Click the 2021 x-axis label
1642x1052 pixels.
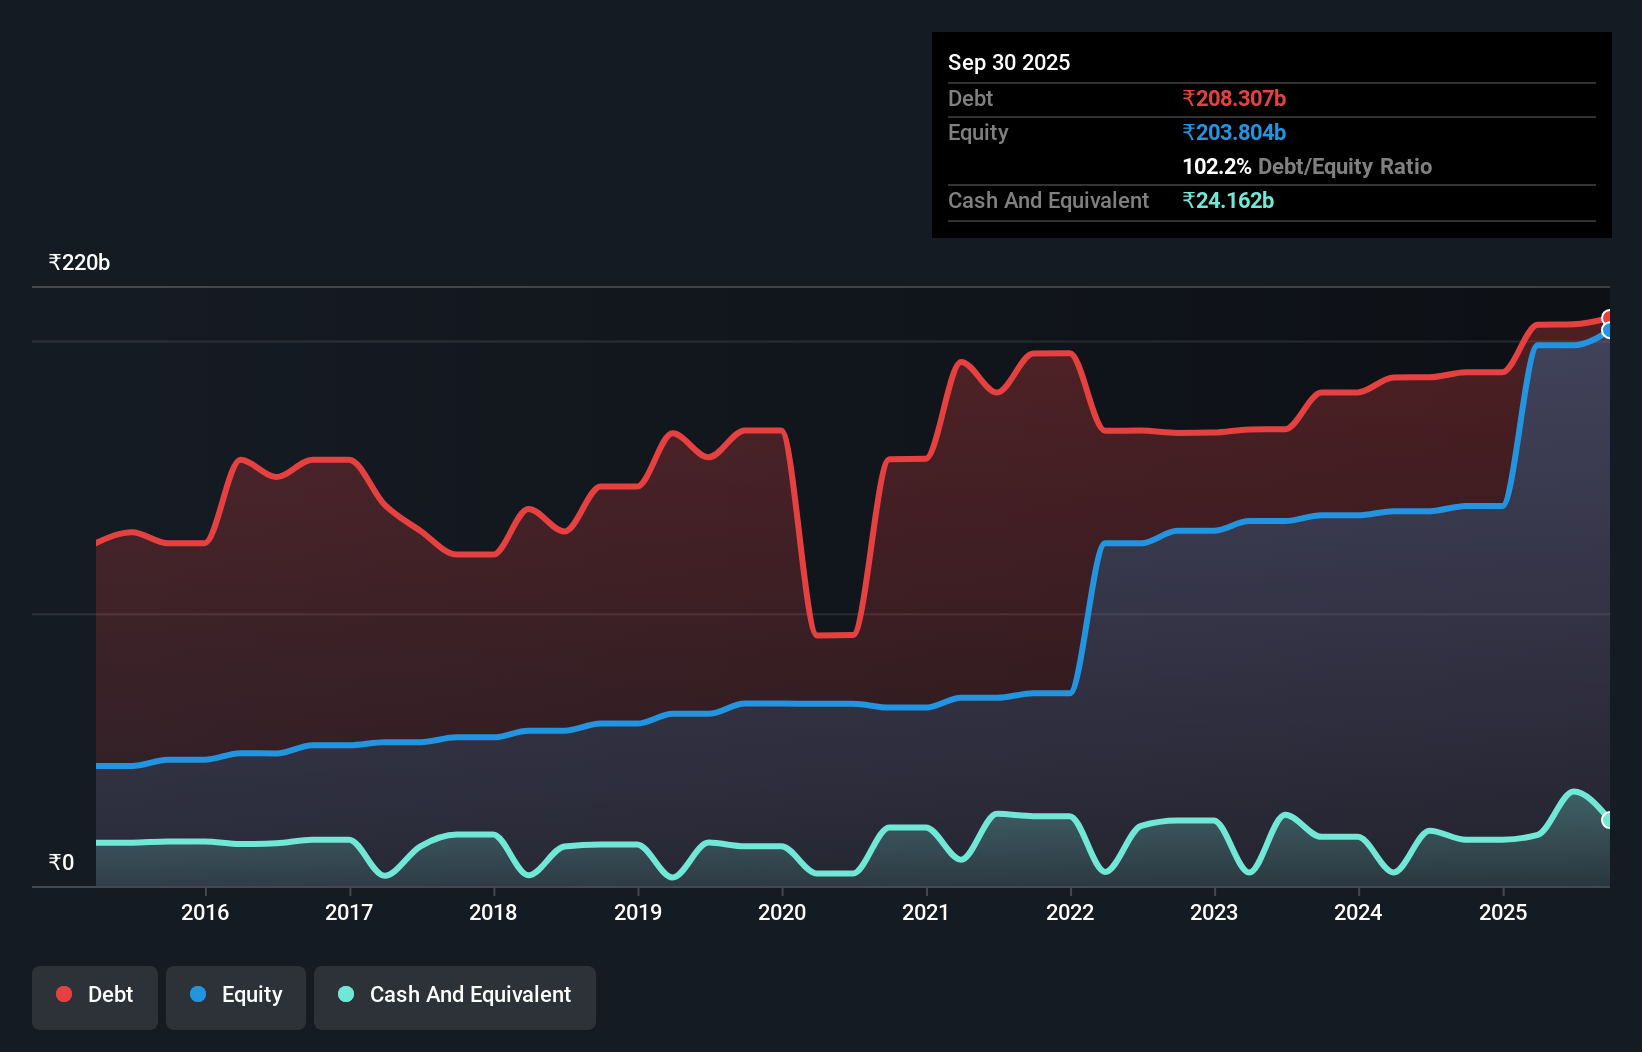926,912
